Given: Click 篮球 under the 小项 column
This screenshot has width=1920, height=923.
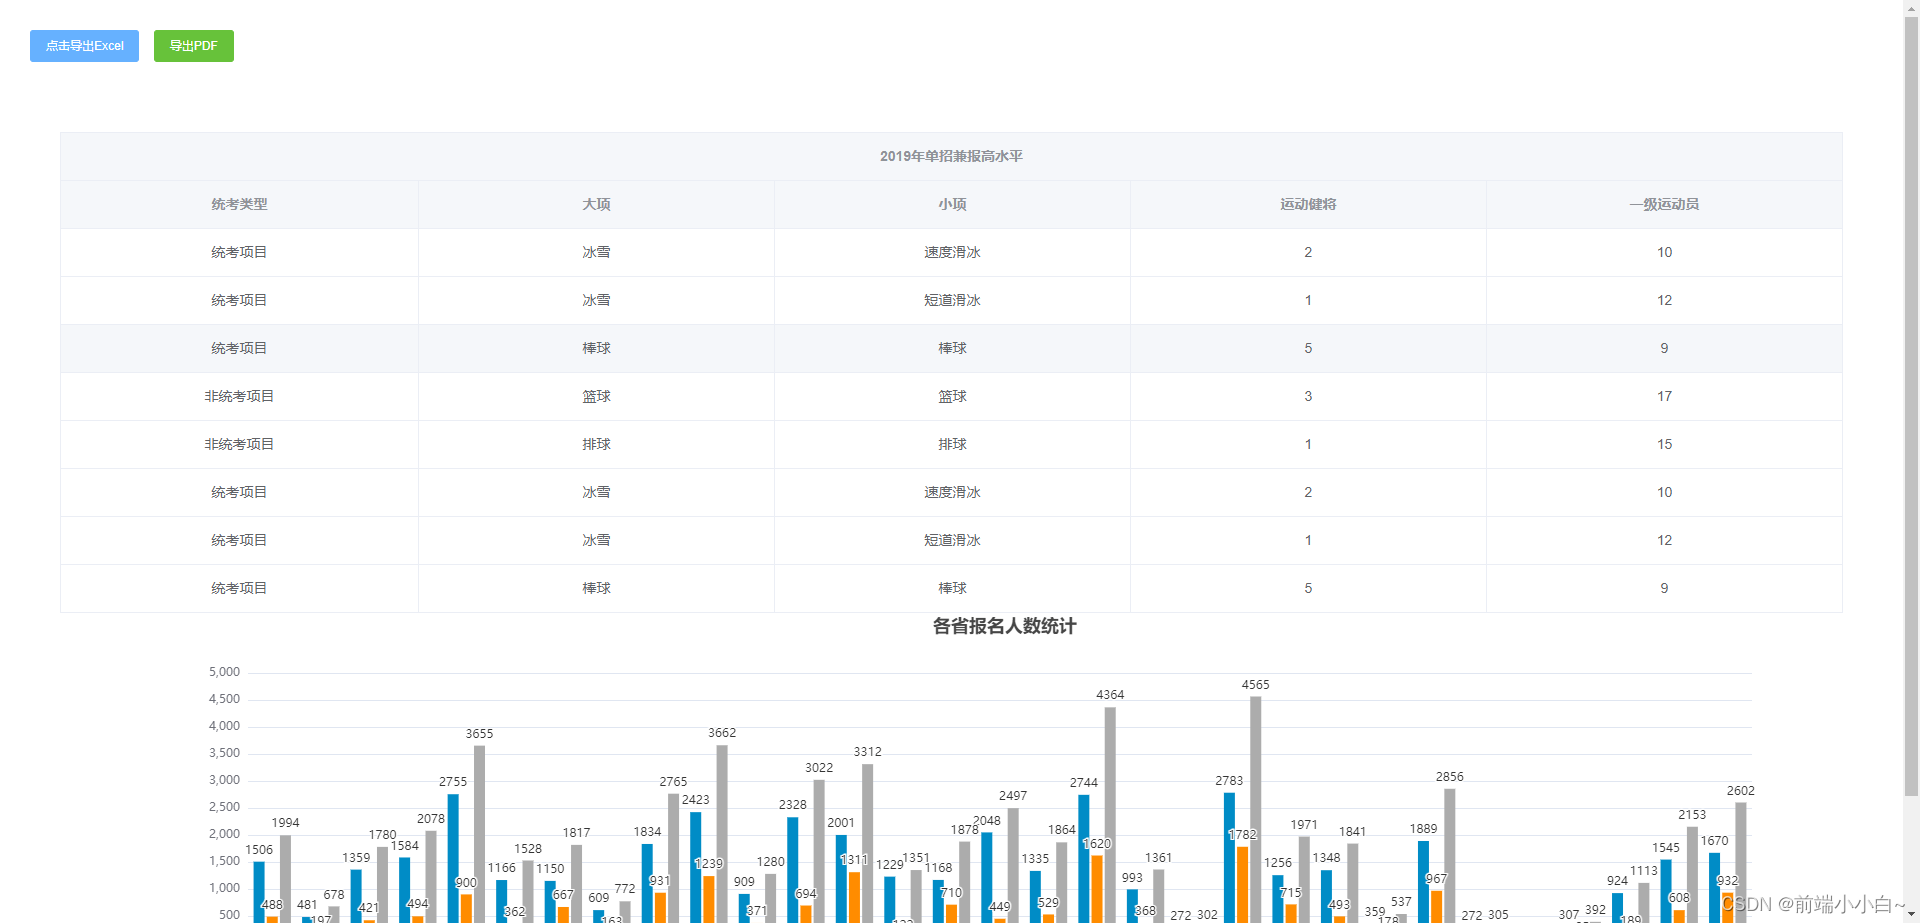Looking at the screenshot, I should pyautogui.click(x=952, y=396).
